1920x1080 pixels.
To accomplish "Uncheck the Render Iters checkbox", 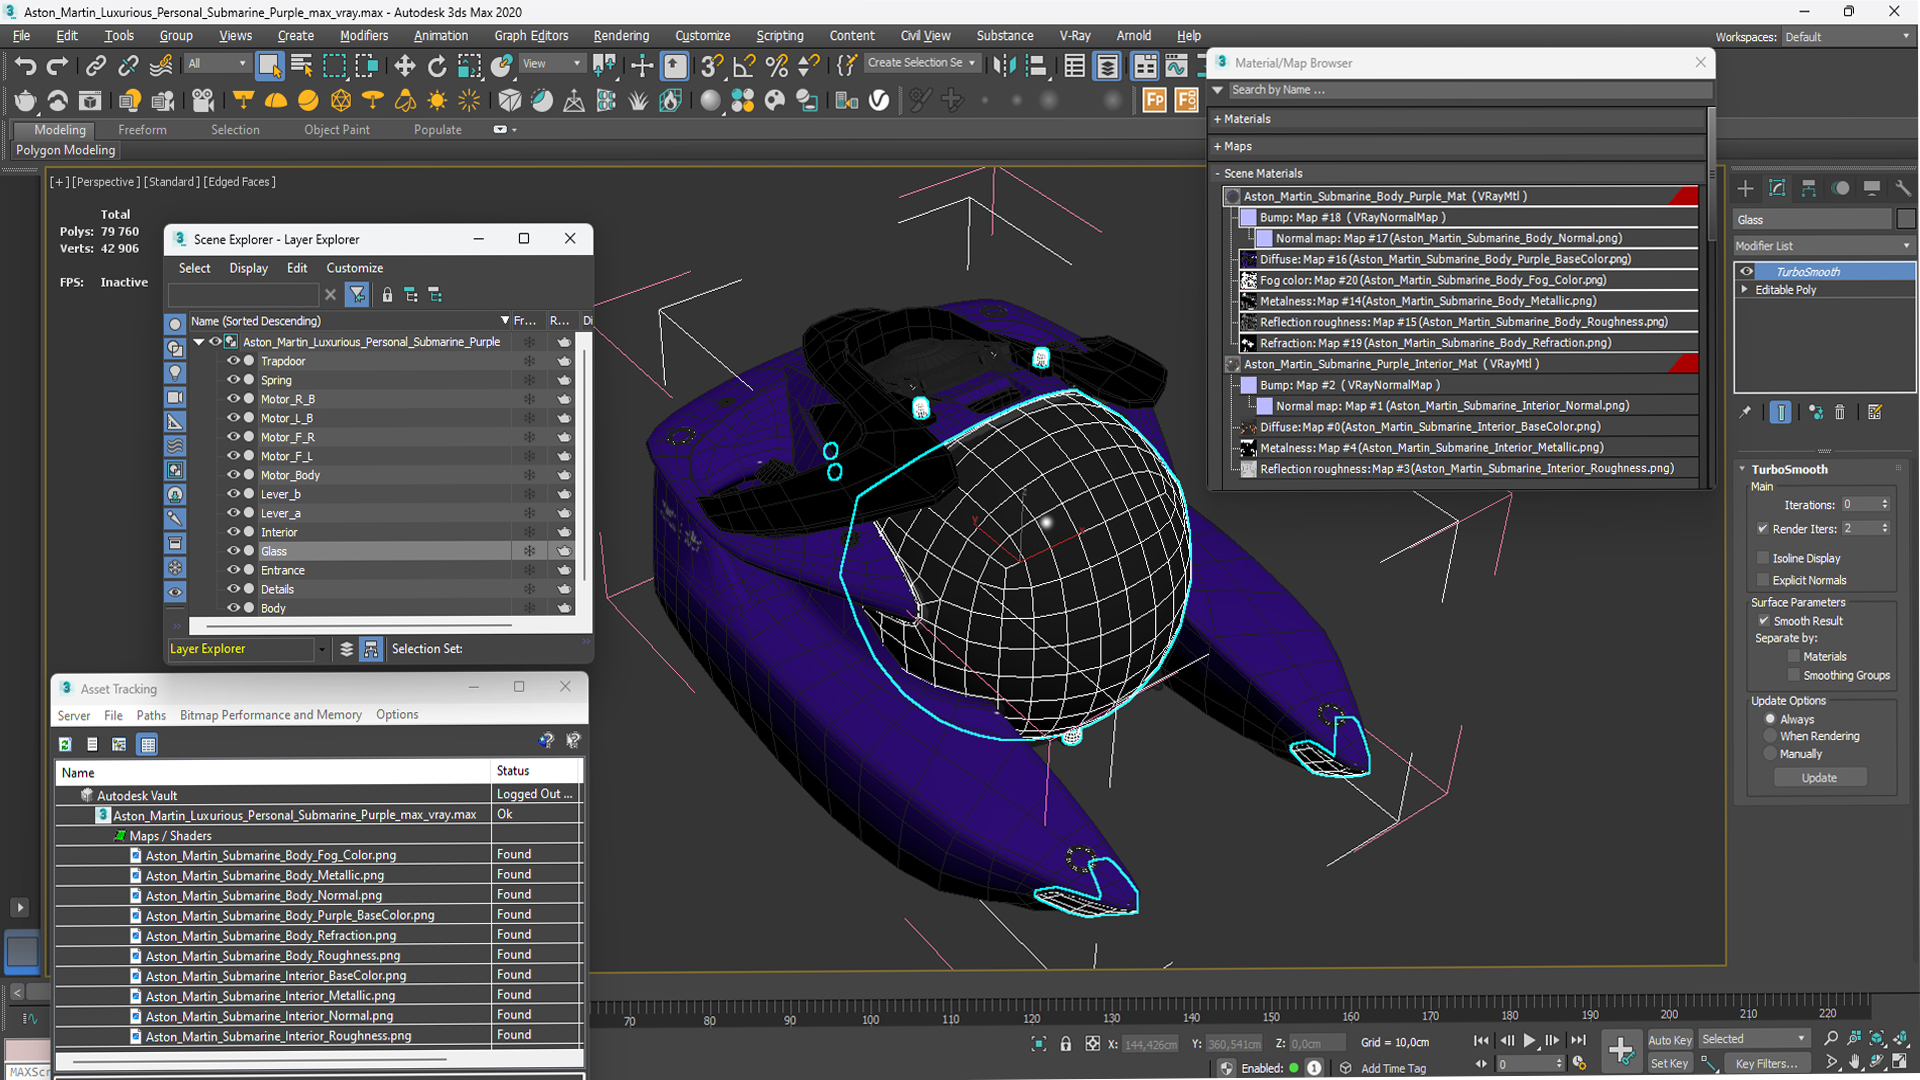I will coord(1763,529).
